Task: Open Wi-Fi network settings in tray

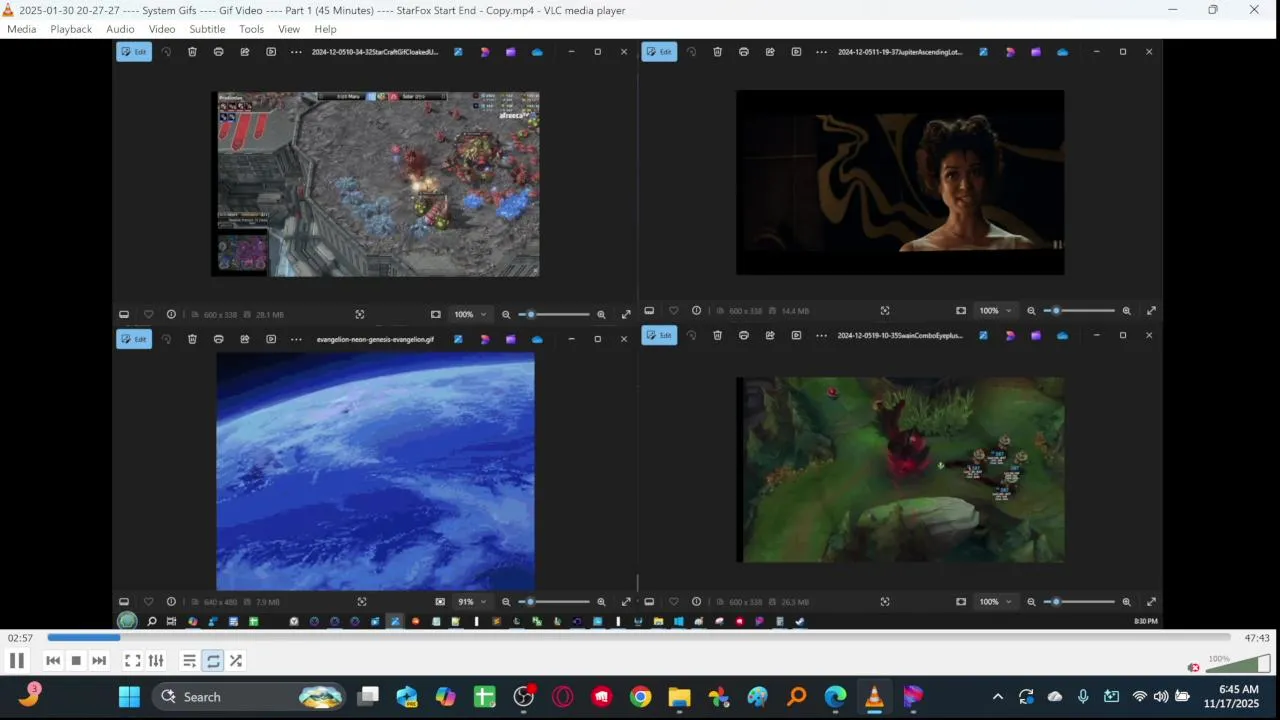Action: click(1139, 697)
